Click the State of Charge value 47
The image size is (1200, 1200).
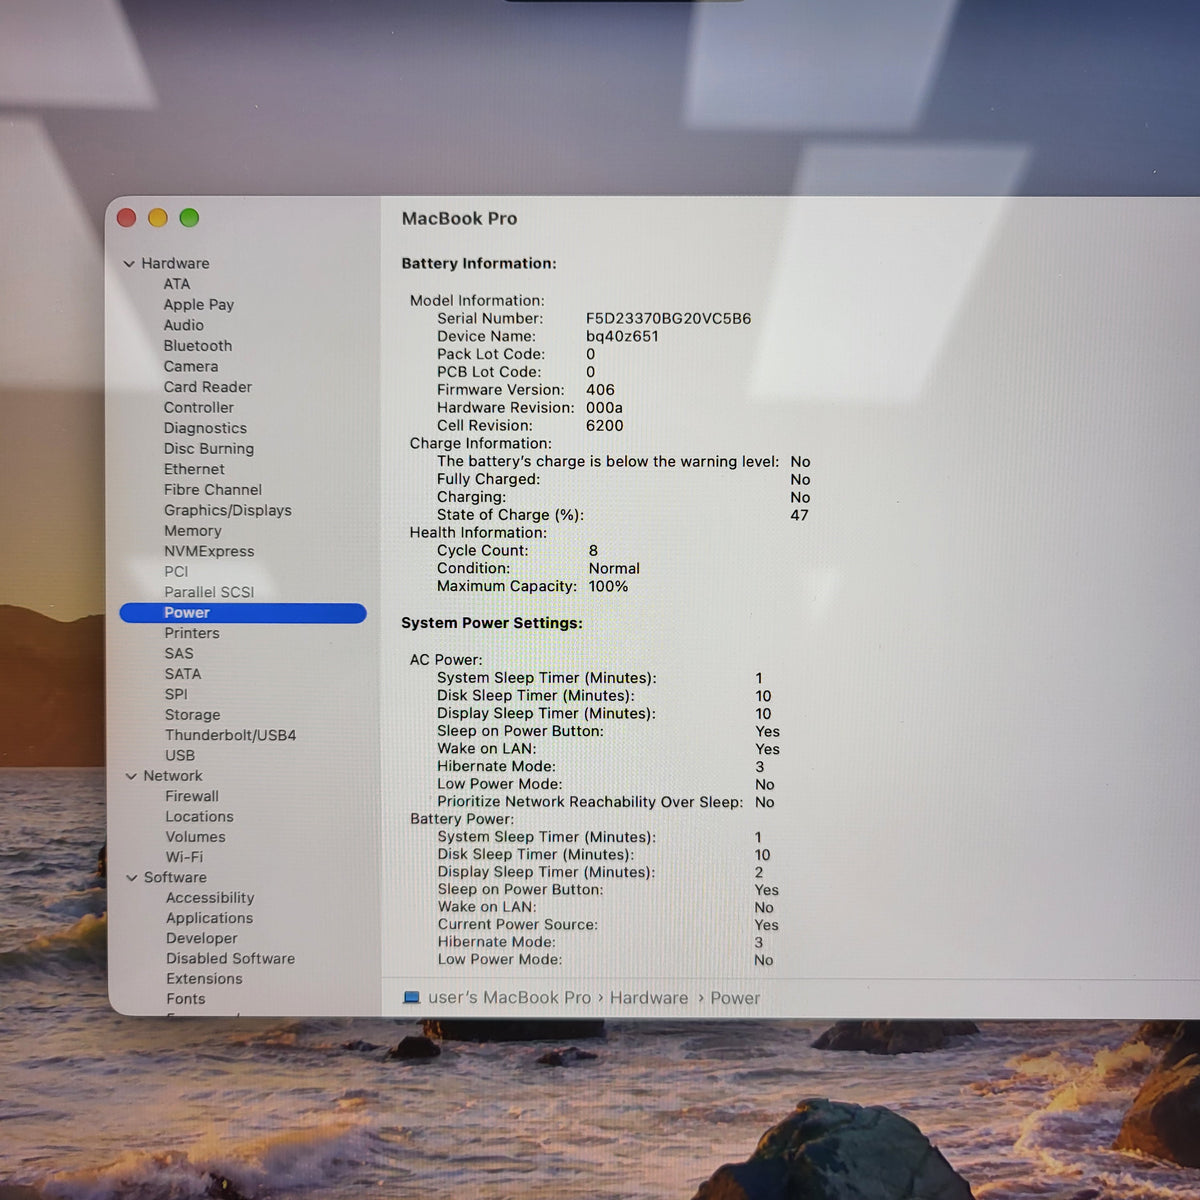coord(799,516)
